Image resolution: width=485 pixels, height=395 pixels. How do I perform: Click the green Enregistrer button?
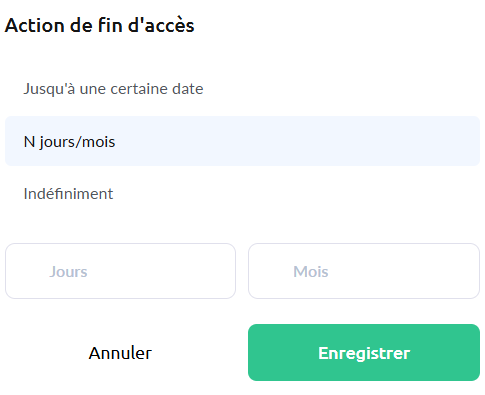364,353
